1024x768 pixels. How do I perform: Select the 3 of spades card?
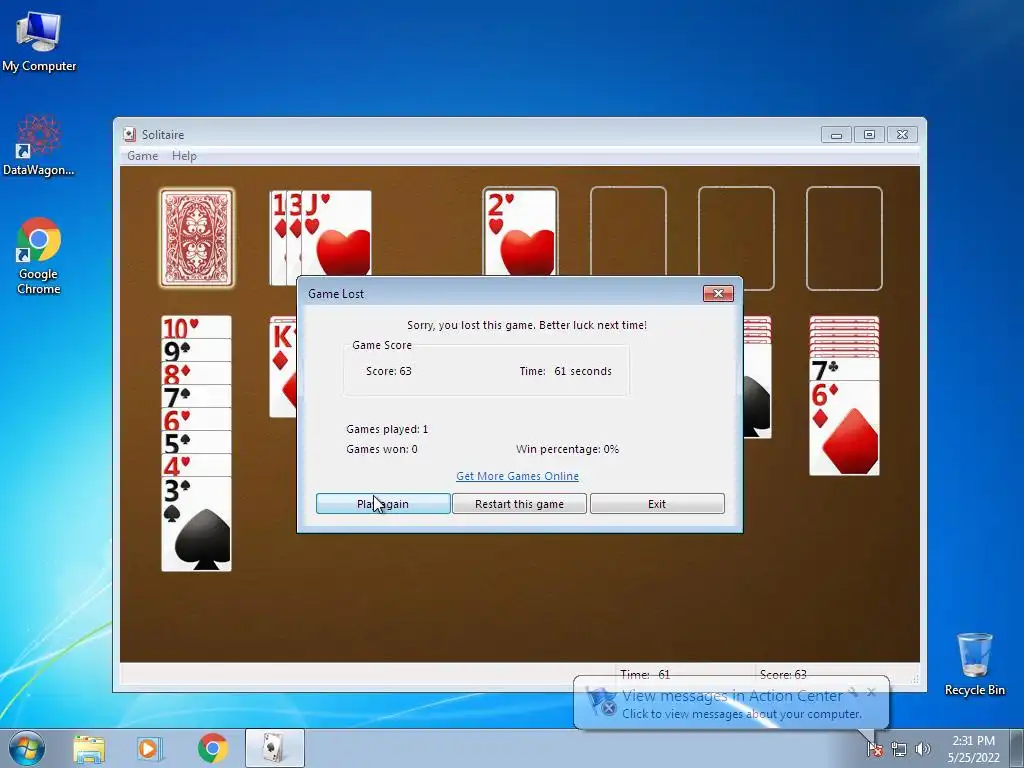pos(196,524)
